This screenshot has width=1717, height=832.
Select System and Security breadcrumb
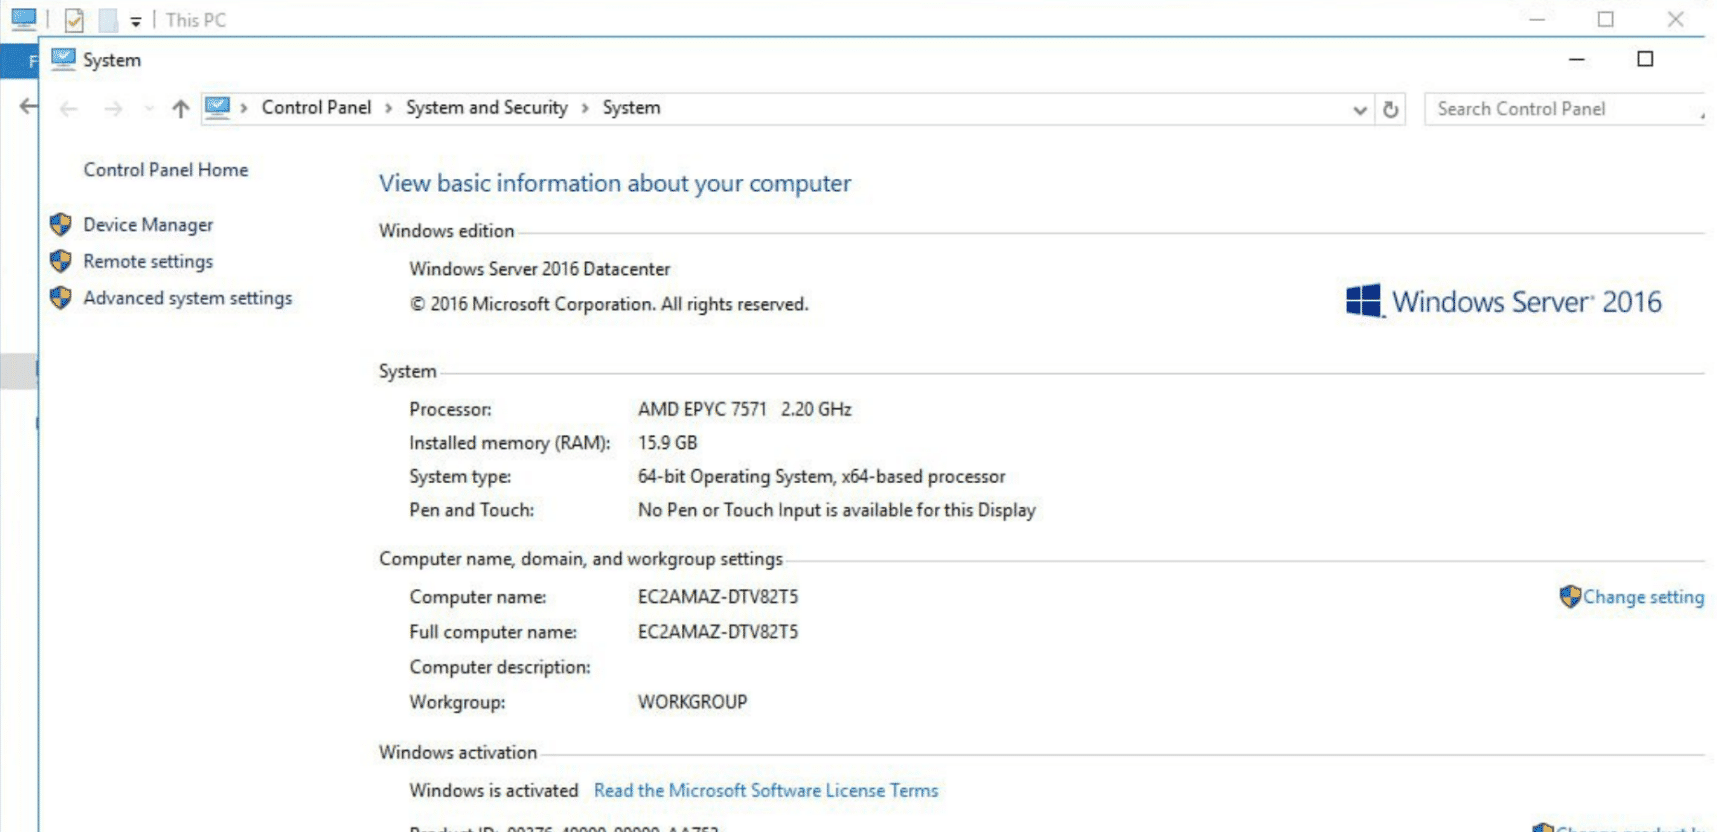point(487,108)
